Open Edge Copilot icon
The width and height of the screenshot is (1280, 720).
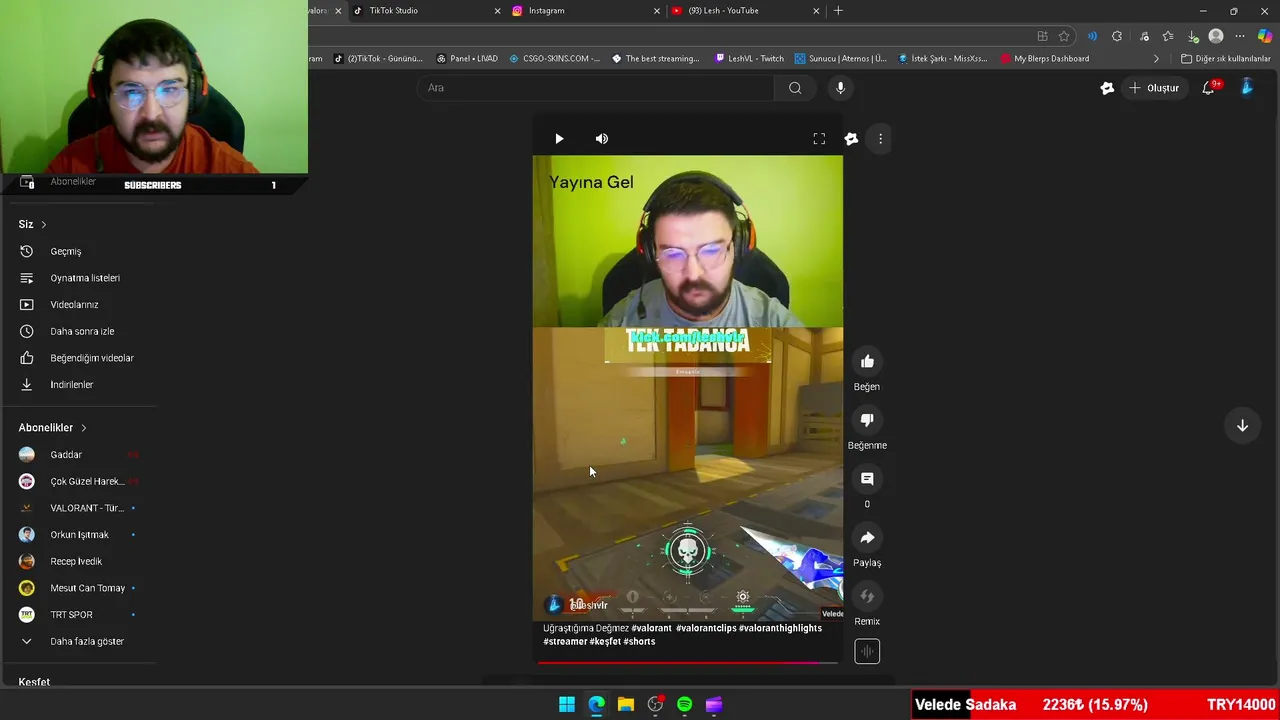tap(1265, 36)
